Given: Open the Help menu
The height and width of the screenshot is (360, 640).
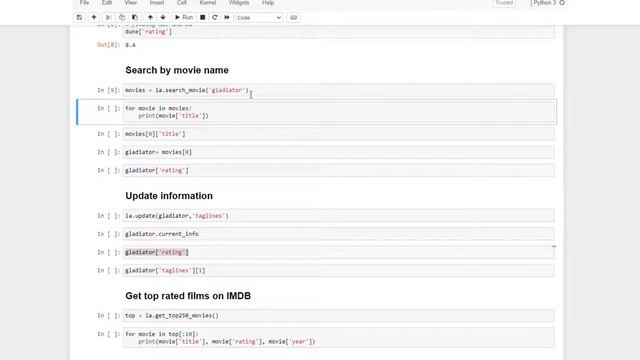Looking at the screenshot, I should coord(268,3).
